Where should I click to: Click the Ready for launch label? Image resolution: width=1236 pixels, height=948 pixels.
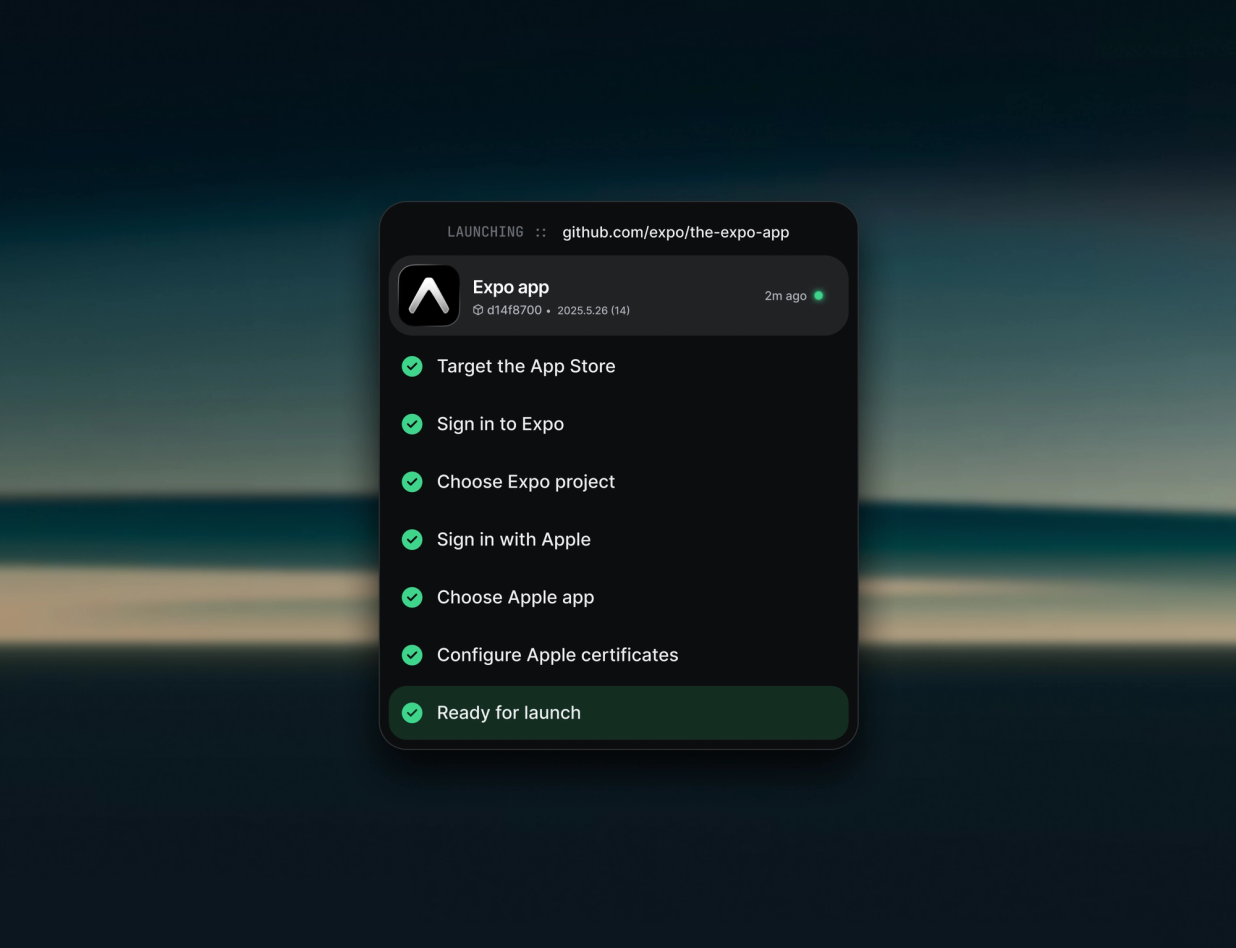point(509,713)
